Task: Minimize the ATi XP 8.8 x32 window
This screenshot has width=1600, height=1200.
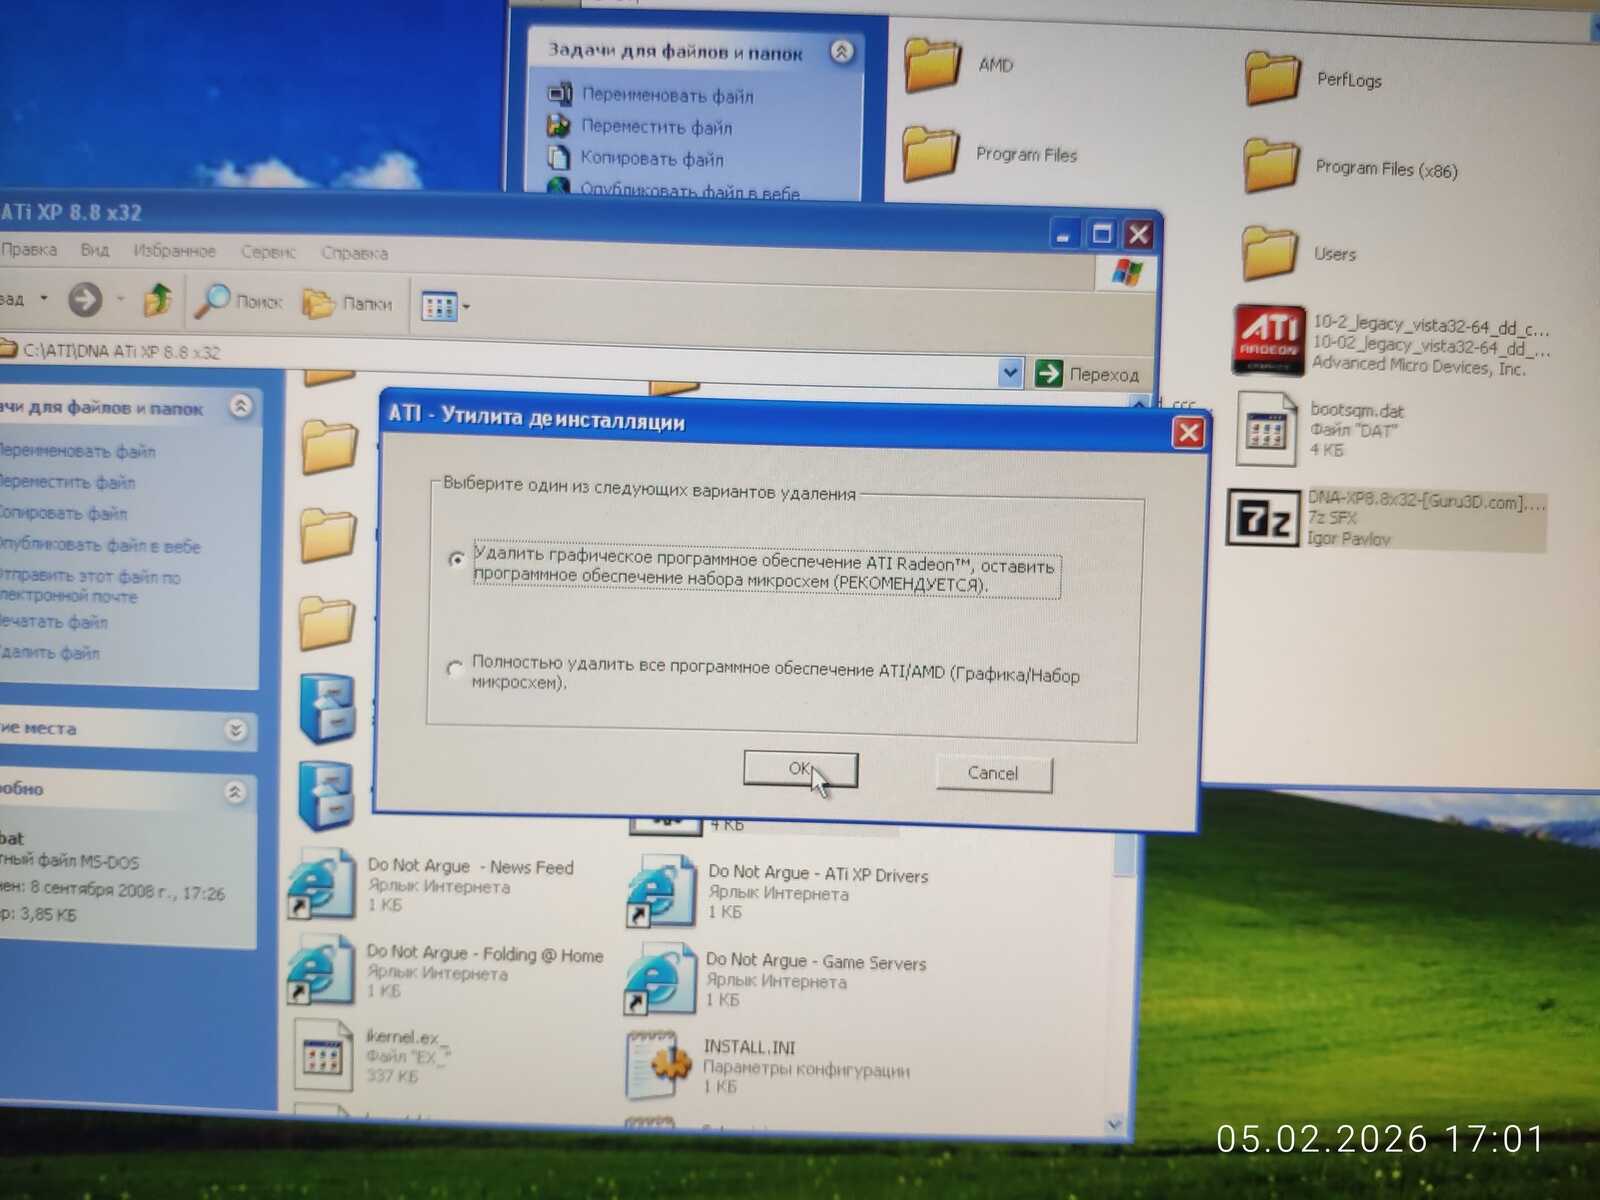Action: coord(1065,234)
